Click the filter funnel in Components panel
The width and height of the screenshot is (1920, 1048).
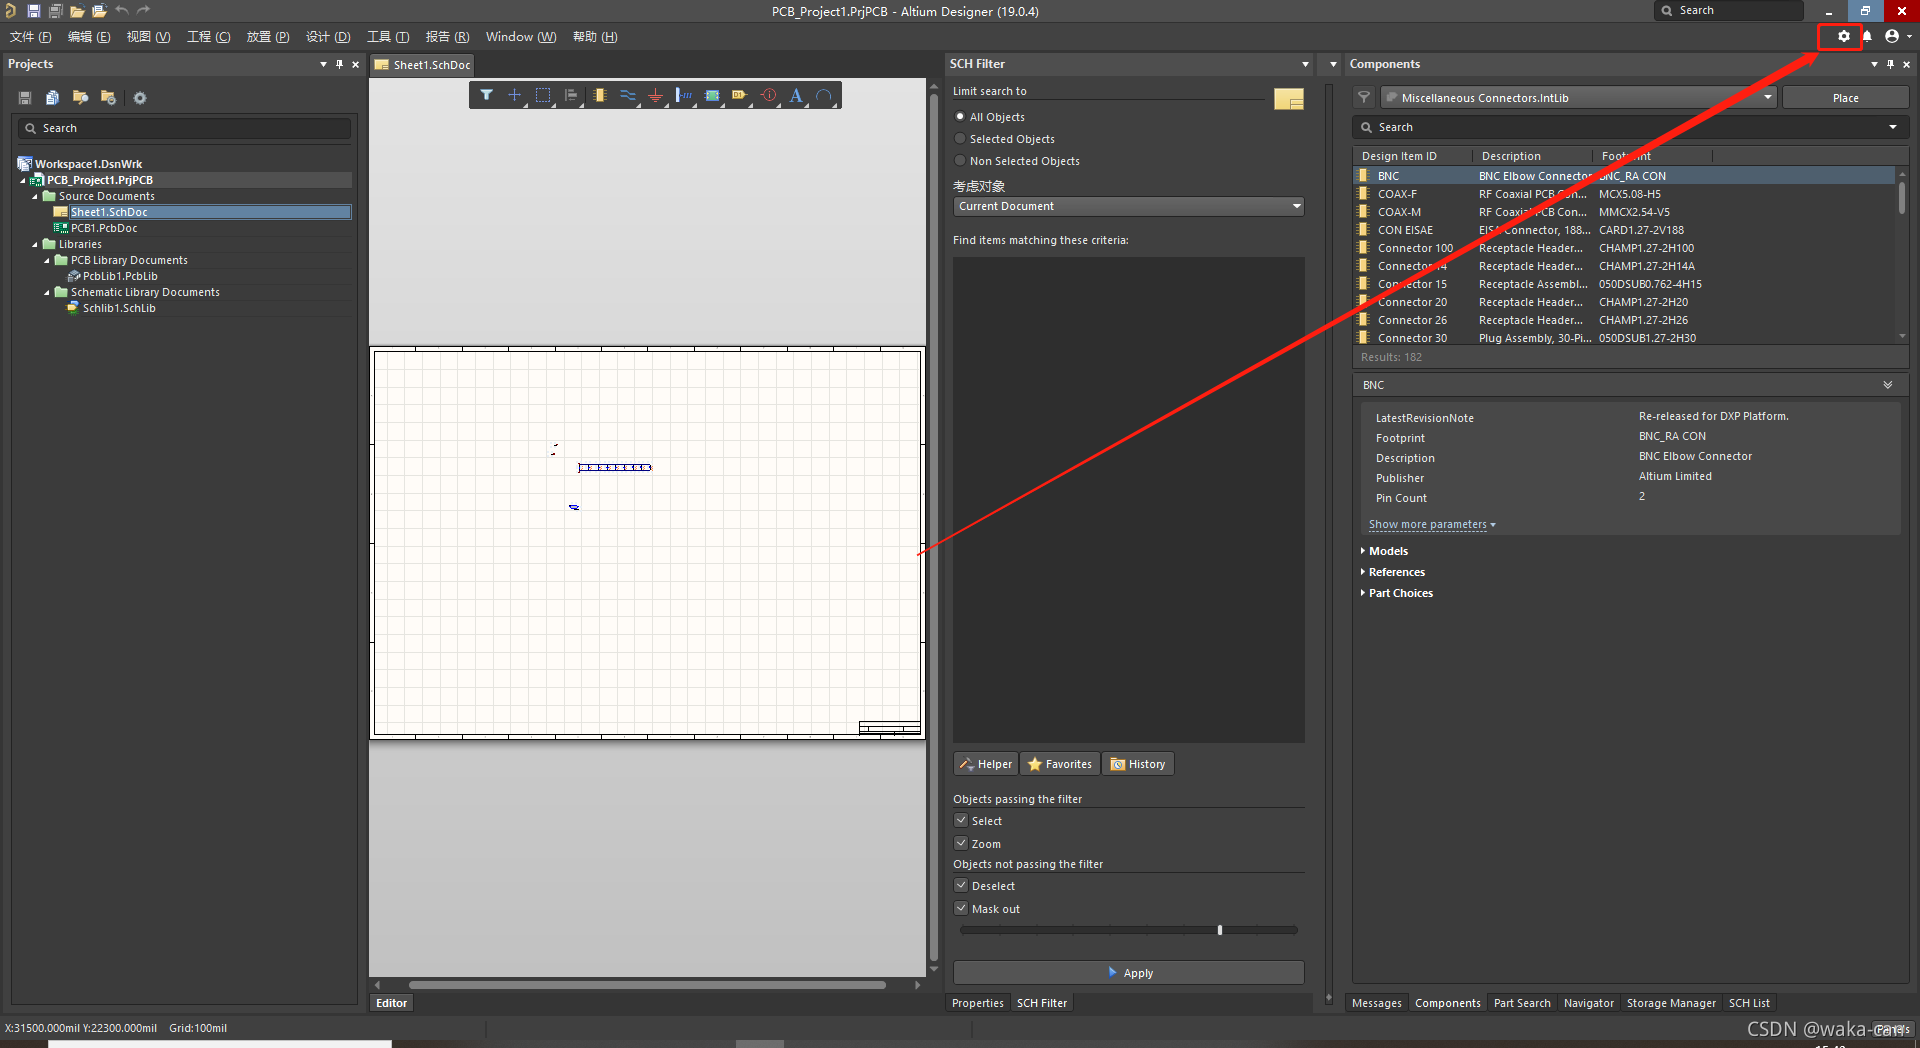point(1364,97)
